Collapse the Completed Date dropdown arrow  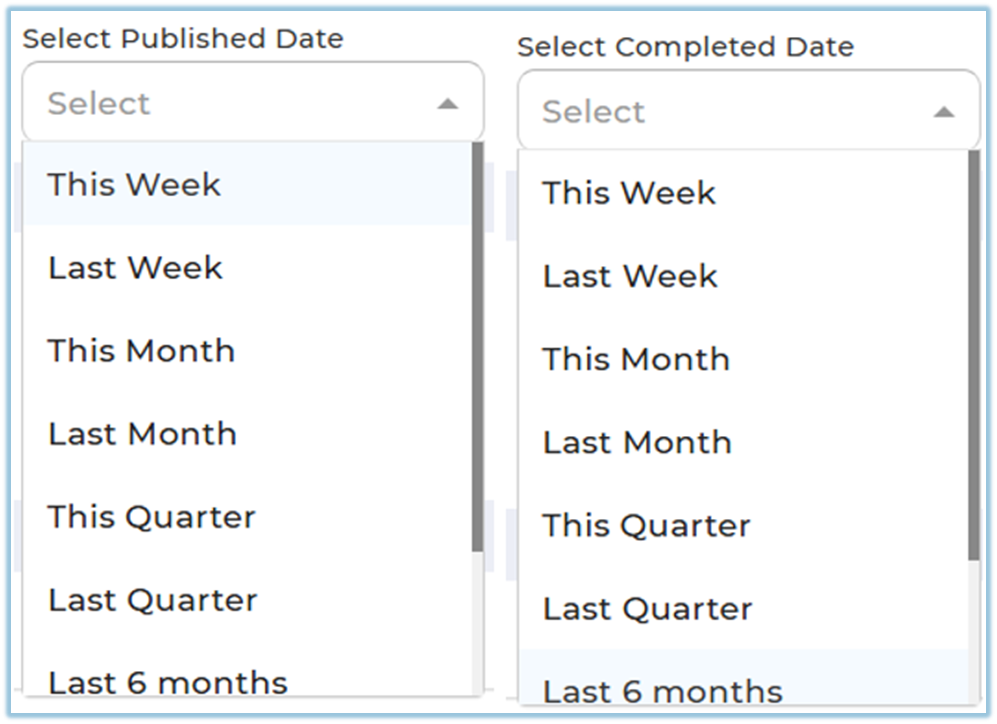(943, 112)
